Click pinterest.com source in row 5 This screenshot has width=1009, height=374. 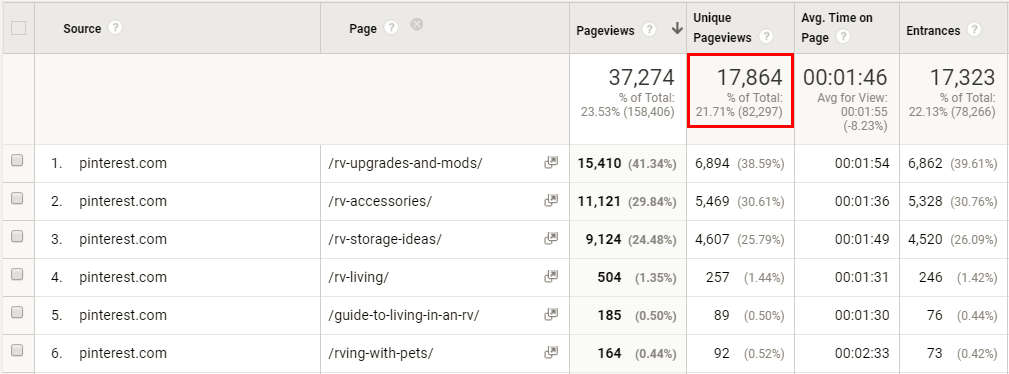click(123, 315)
